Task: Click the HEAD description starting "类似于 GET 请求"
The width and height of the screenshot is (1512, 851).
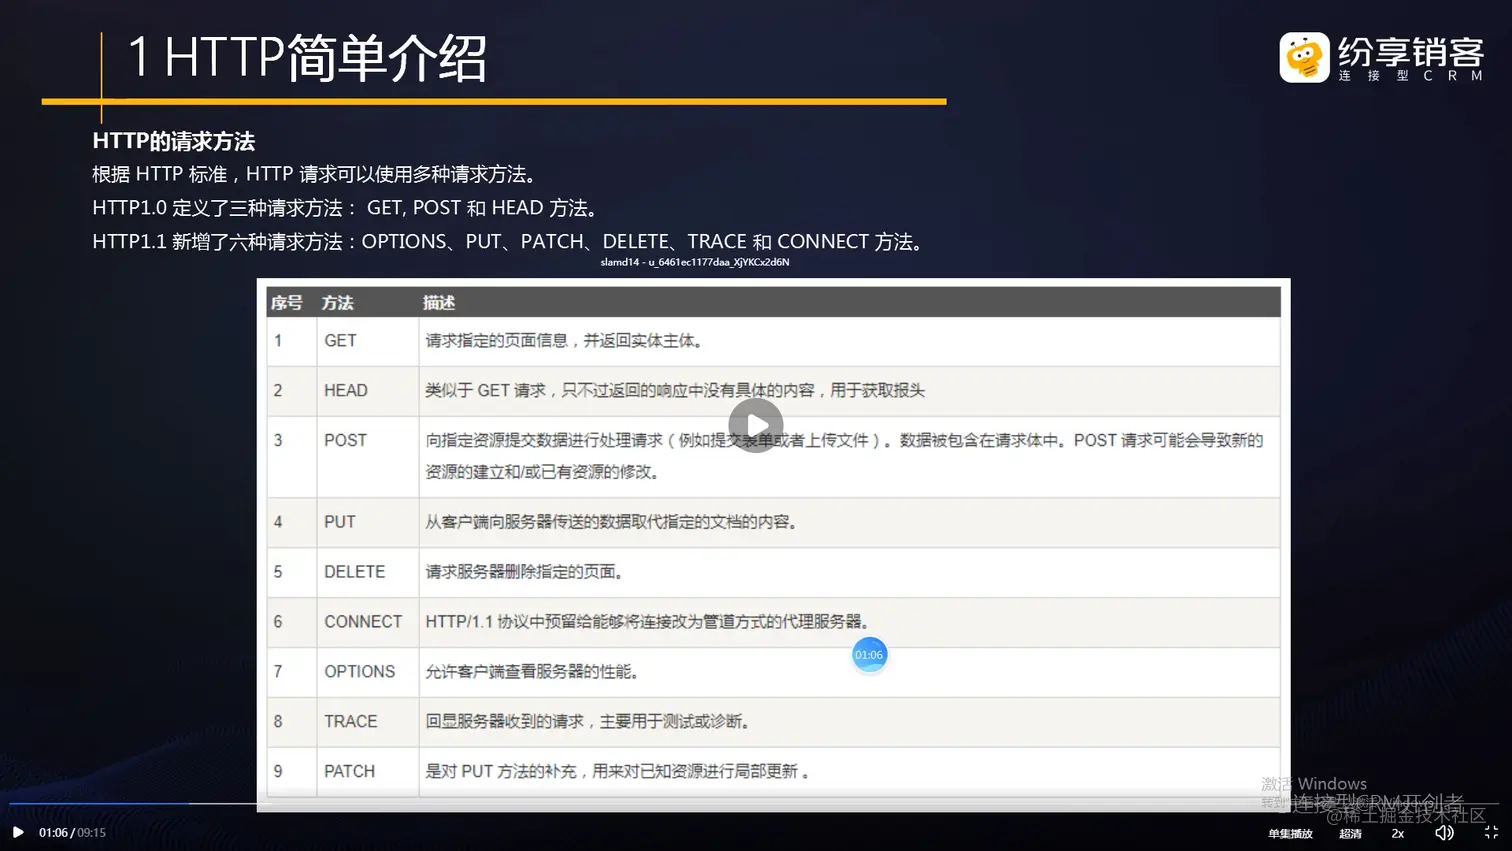Action: [x=675, y=391]
